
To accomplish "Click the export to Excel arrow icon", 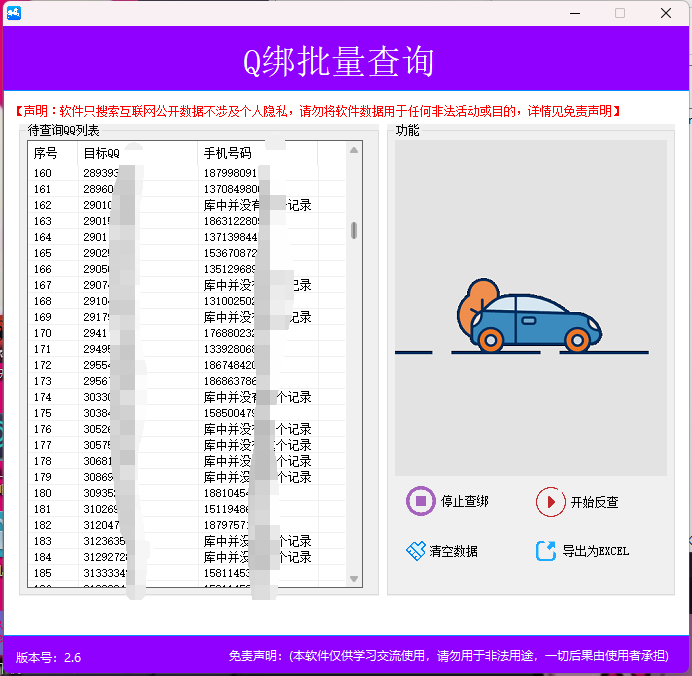I will click(546, 551).
